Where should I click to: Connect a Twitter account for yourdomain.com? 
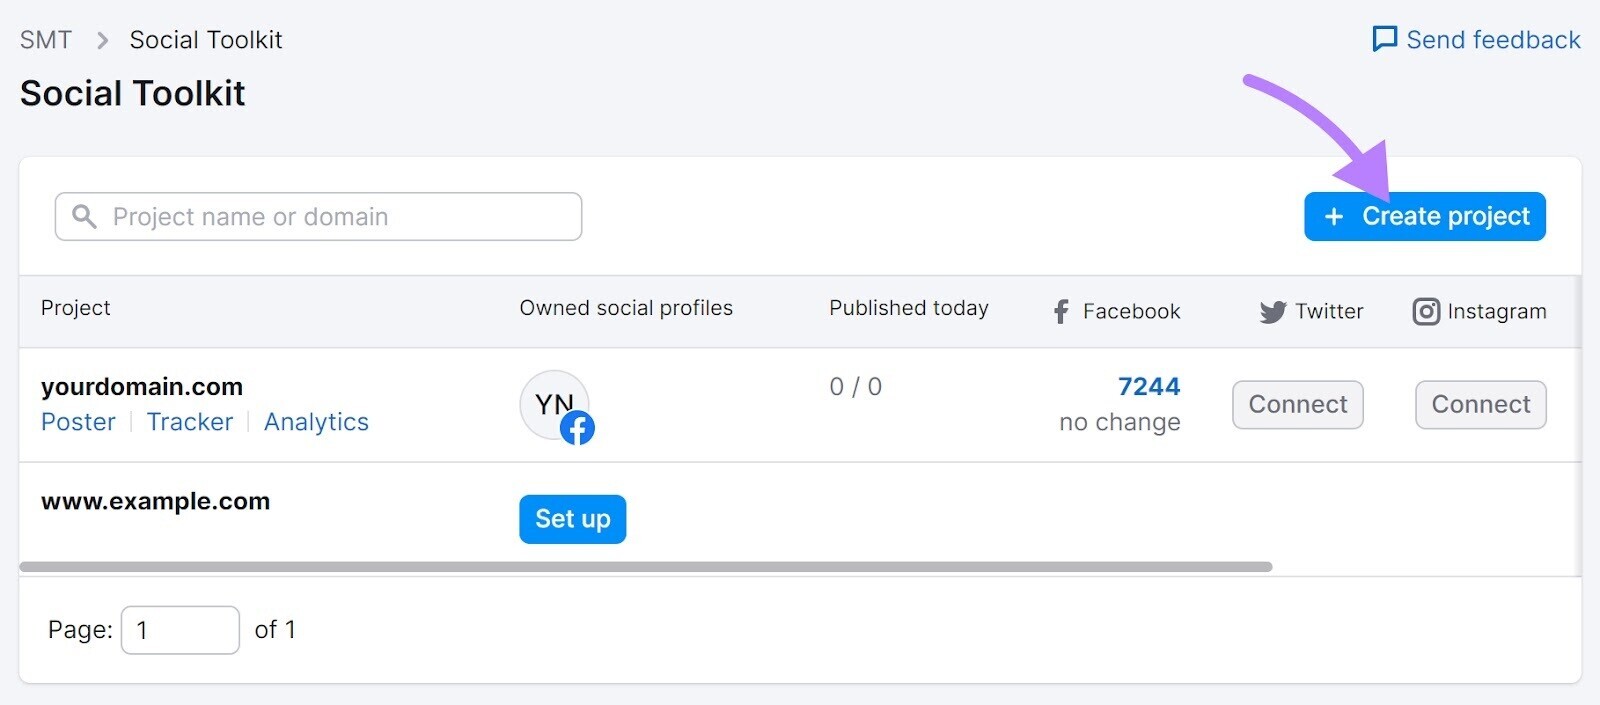pyautogui.click(x=1297, y=404)
